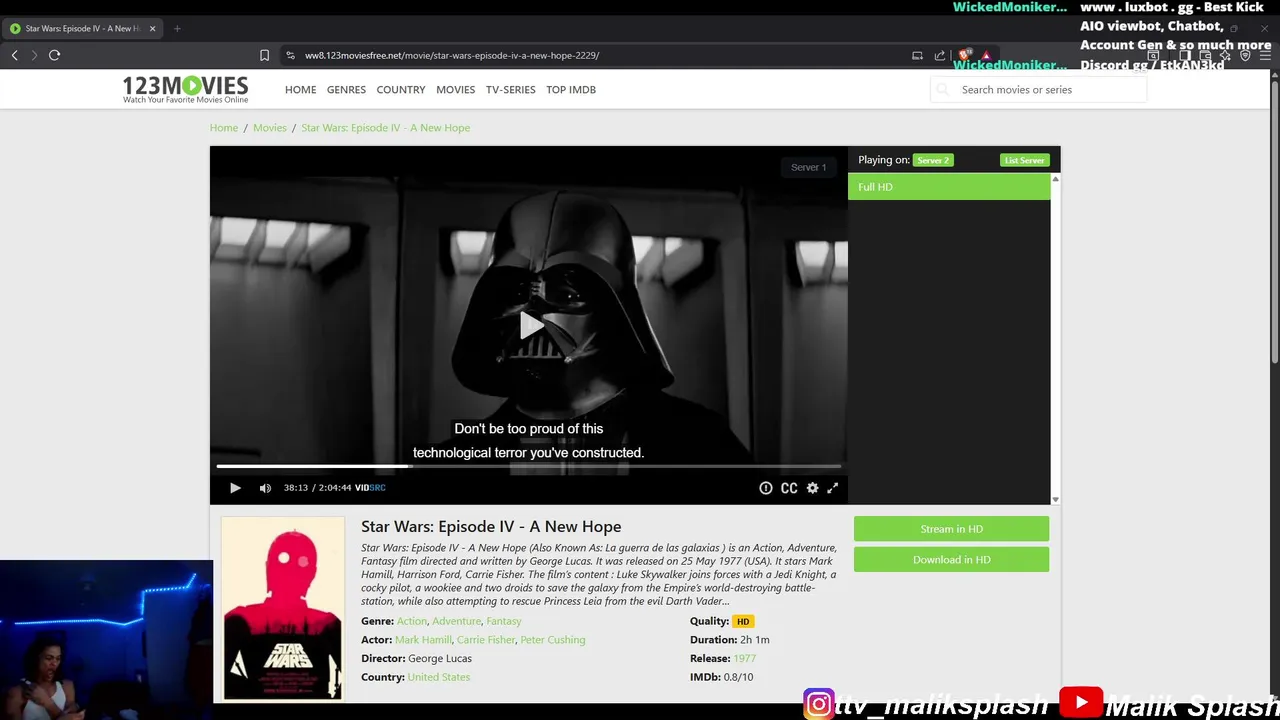Screen dimensions: 1280x720
Task: Click the browser forward arrow
Action: coord(34,55)
